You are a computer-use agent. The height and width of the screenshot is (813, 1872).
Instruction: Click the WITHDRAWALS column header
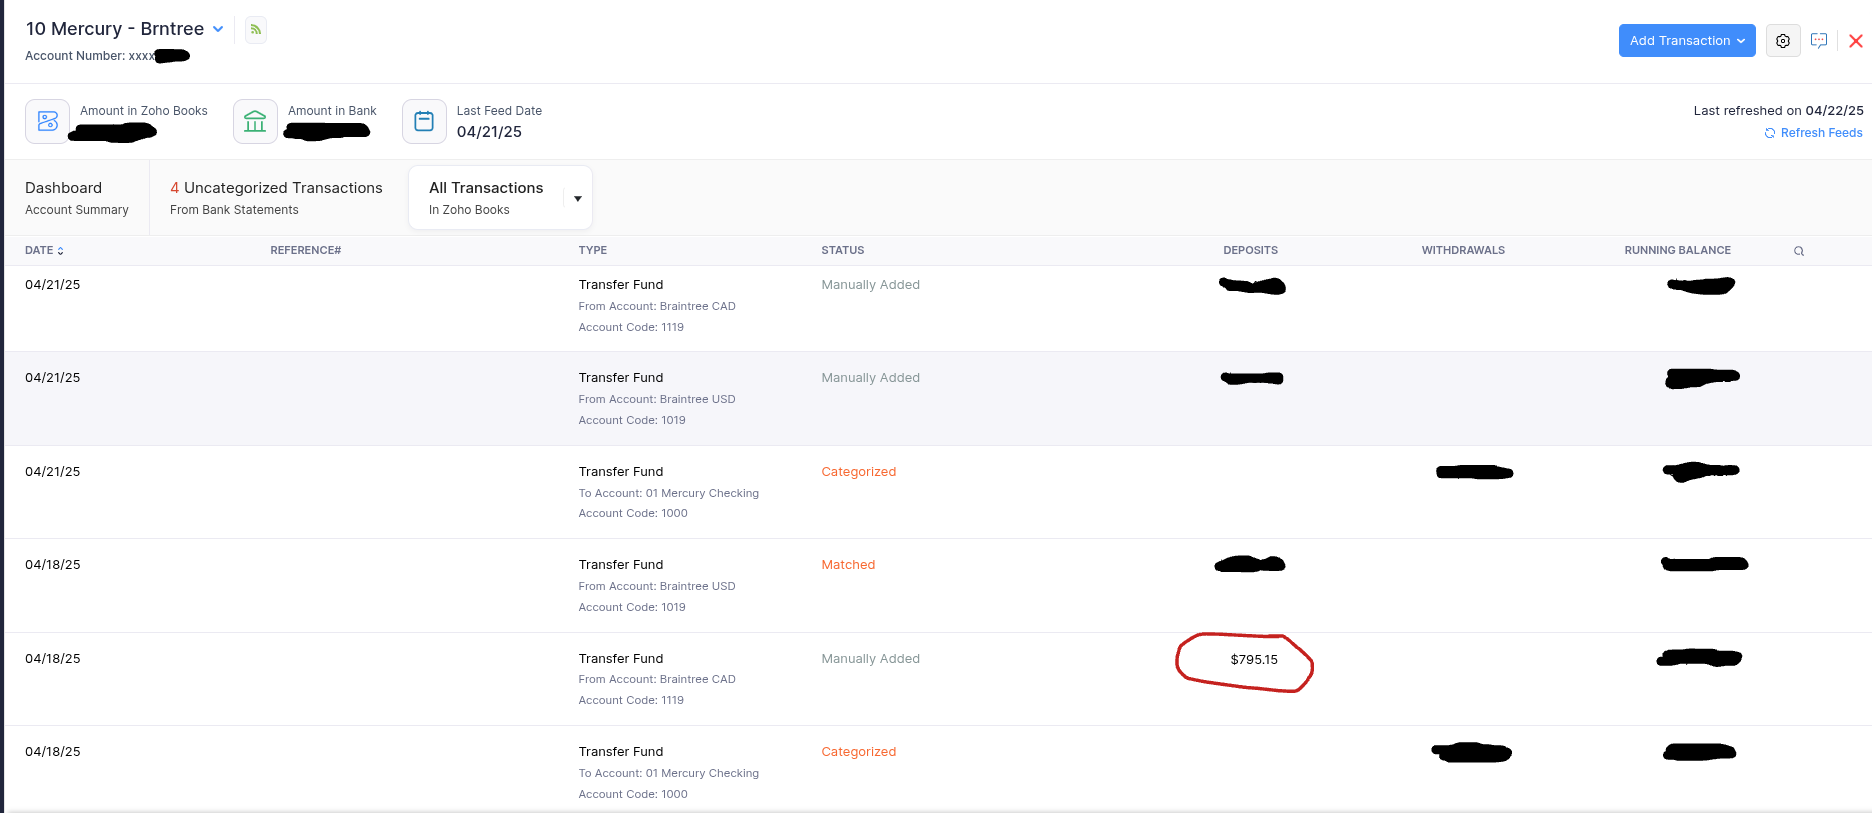[1463, 251]
